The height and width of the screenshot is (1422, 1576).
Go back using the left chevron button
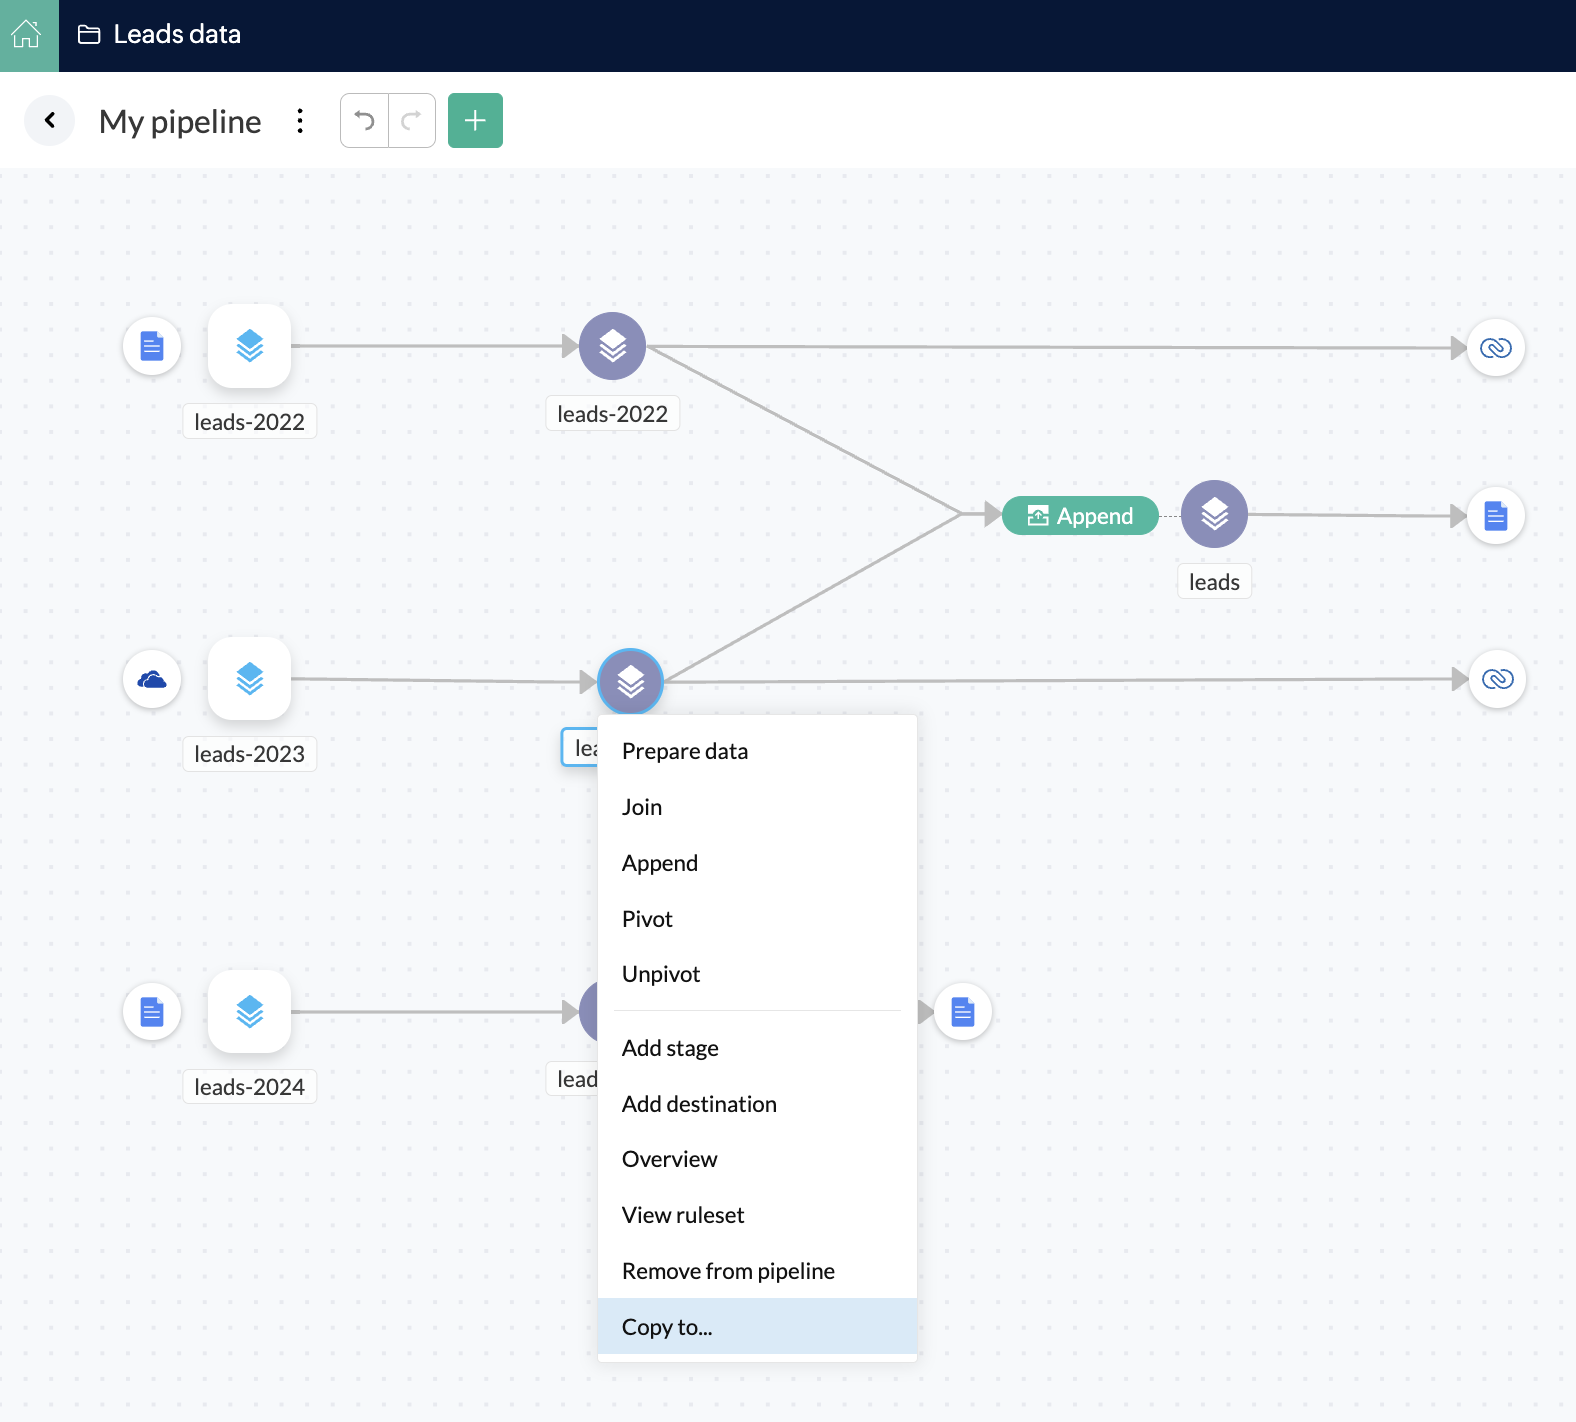click(50, 121)
